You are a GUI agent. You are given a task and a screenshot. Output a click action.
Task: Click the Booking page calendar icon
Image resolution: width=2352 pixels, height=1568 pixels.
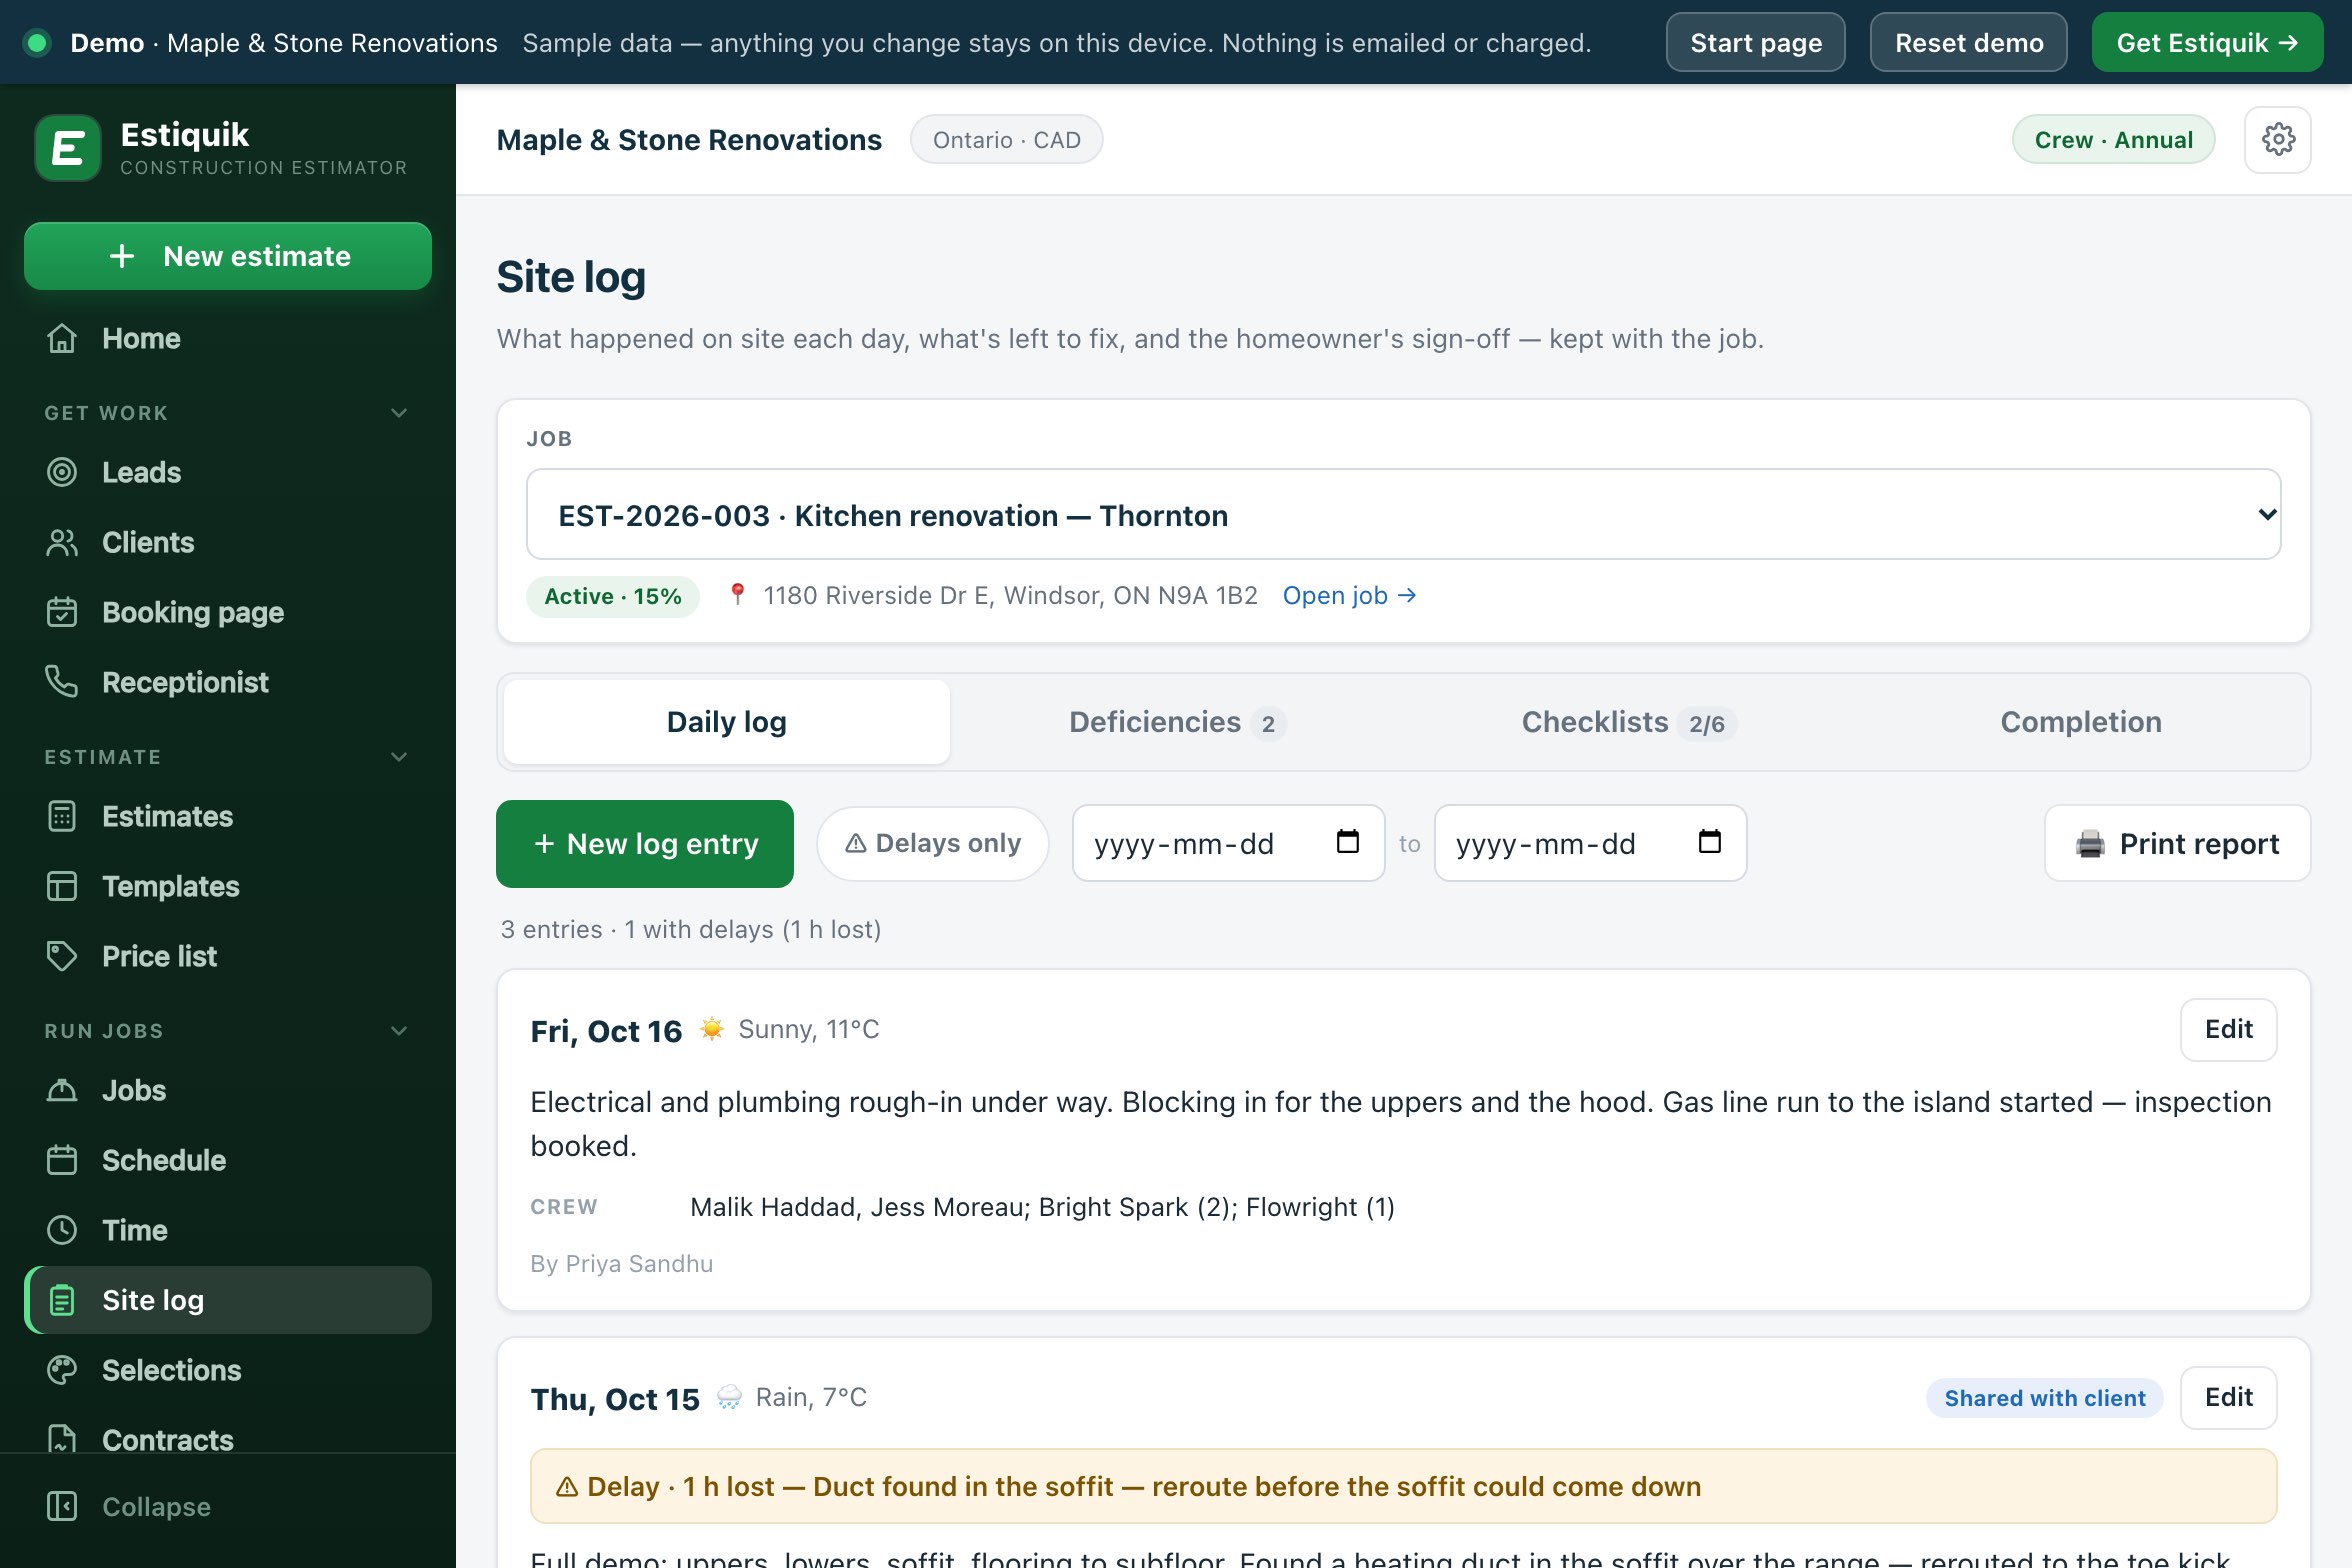click(x=62, y=612)
